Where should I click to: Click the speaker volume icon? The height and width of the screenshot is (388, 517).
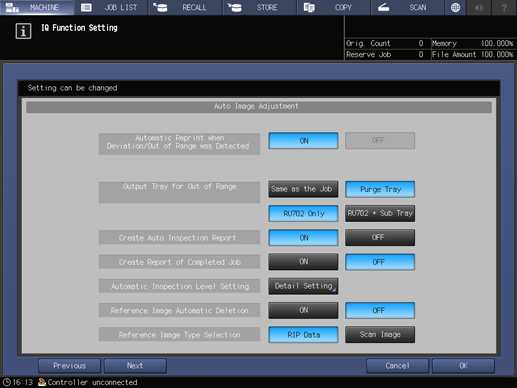[479, 7]
